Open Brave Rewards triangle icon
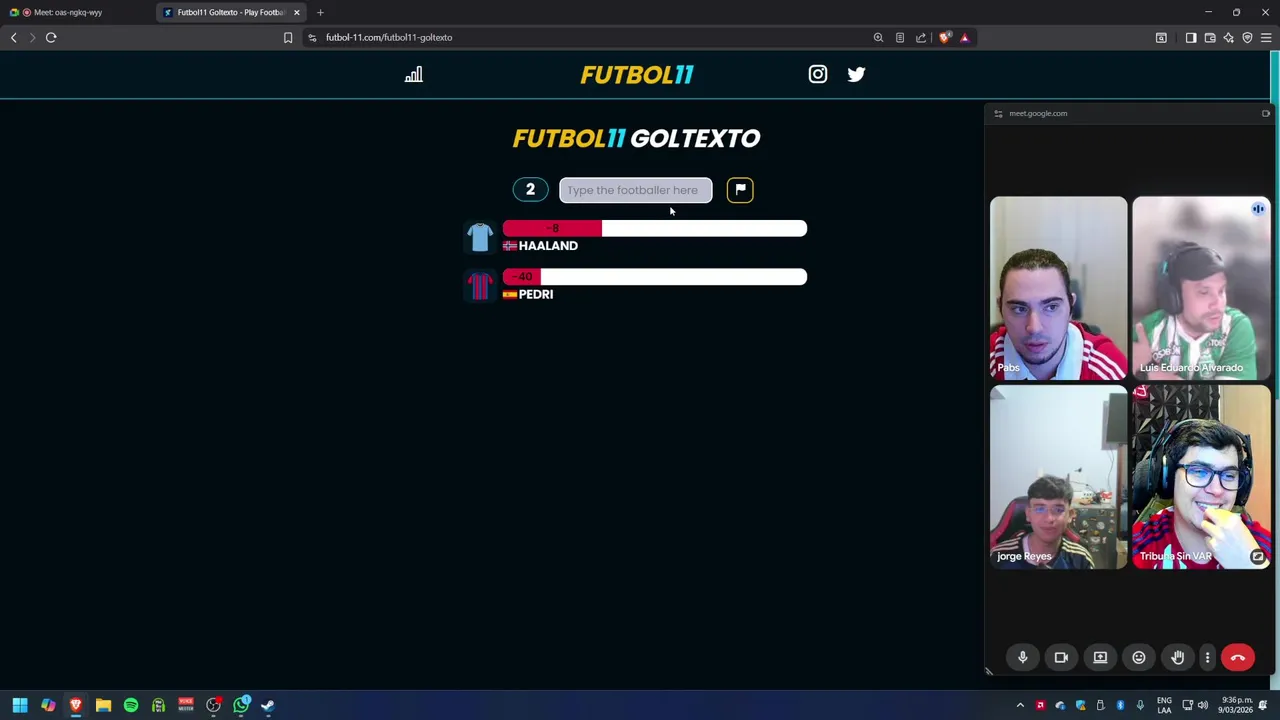 point(965,38)
